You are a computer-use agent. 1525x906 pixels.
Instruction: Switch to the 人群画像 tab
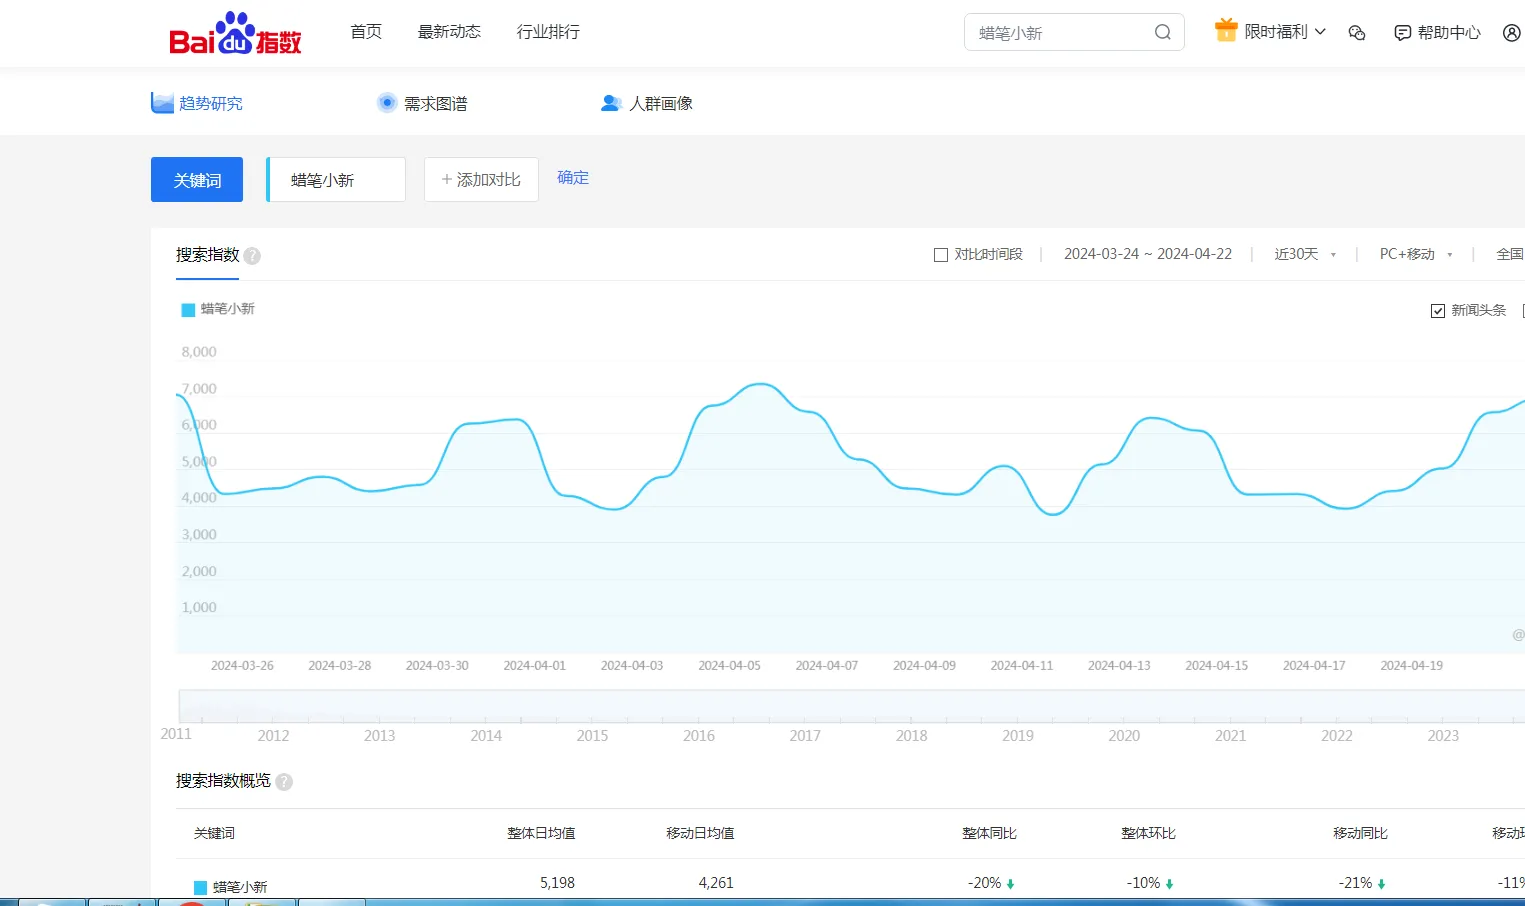click(x=647, y=103)
